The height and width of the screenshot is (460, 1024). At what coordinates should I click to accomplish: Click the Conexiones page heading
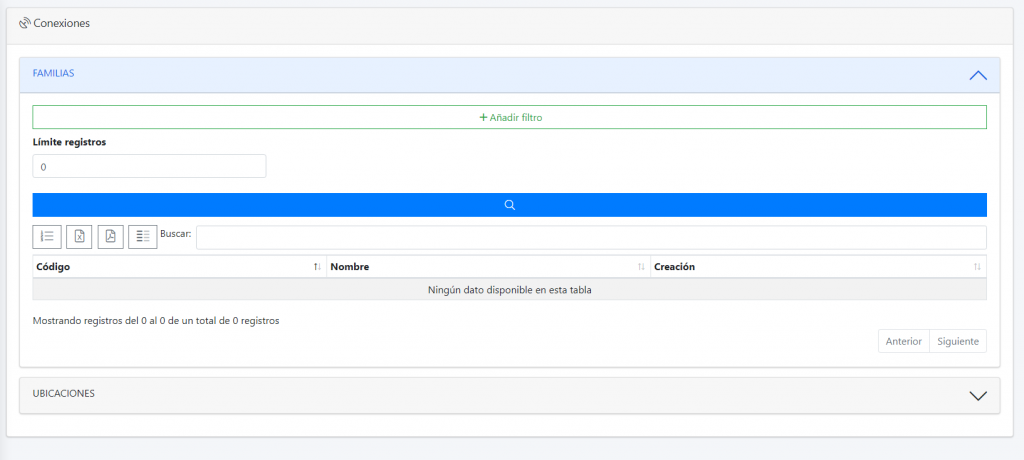click(x=62, y=23)
